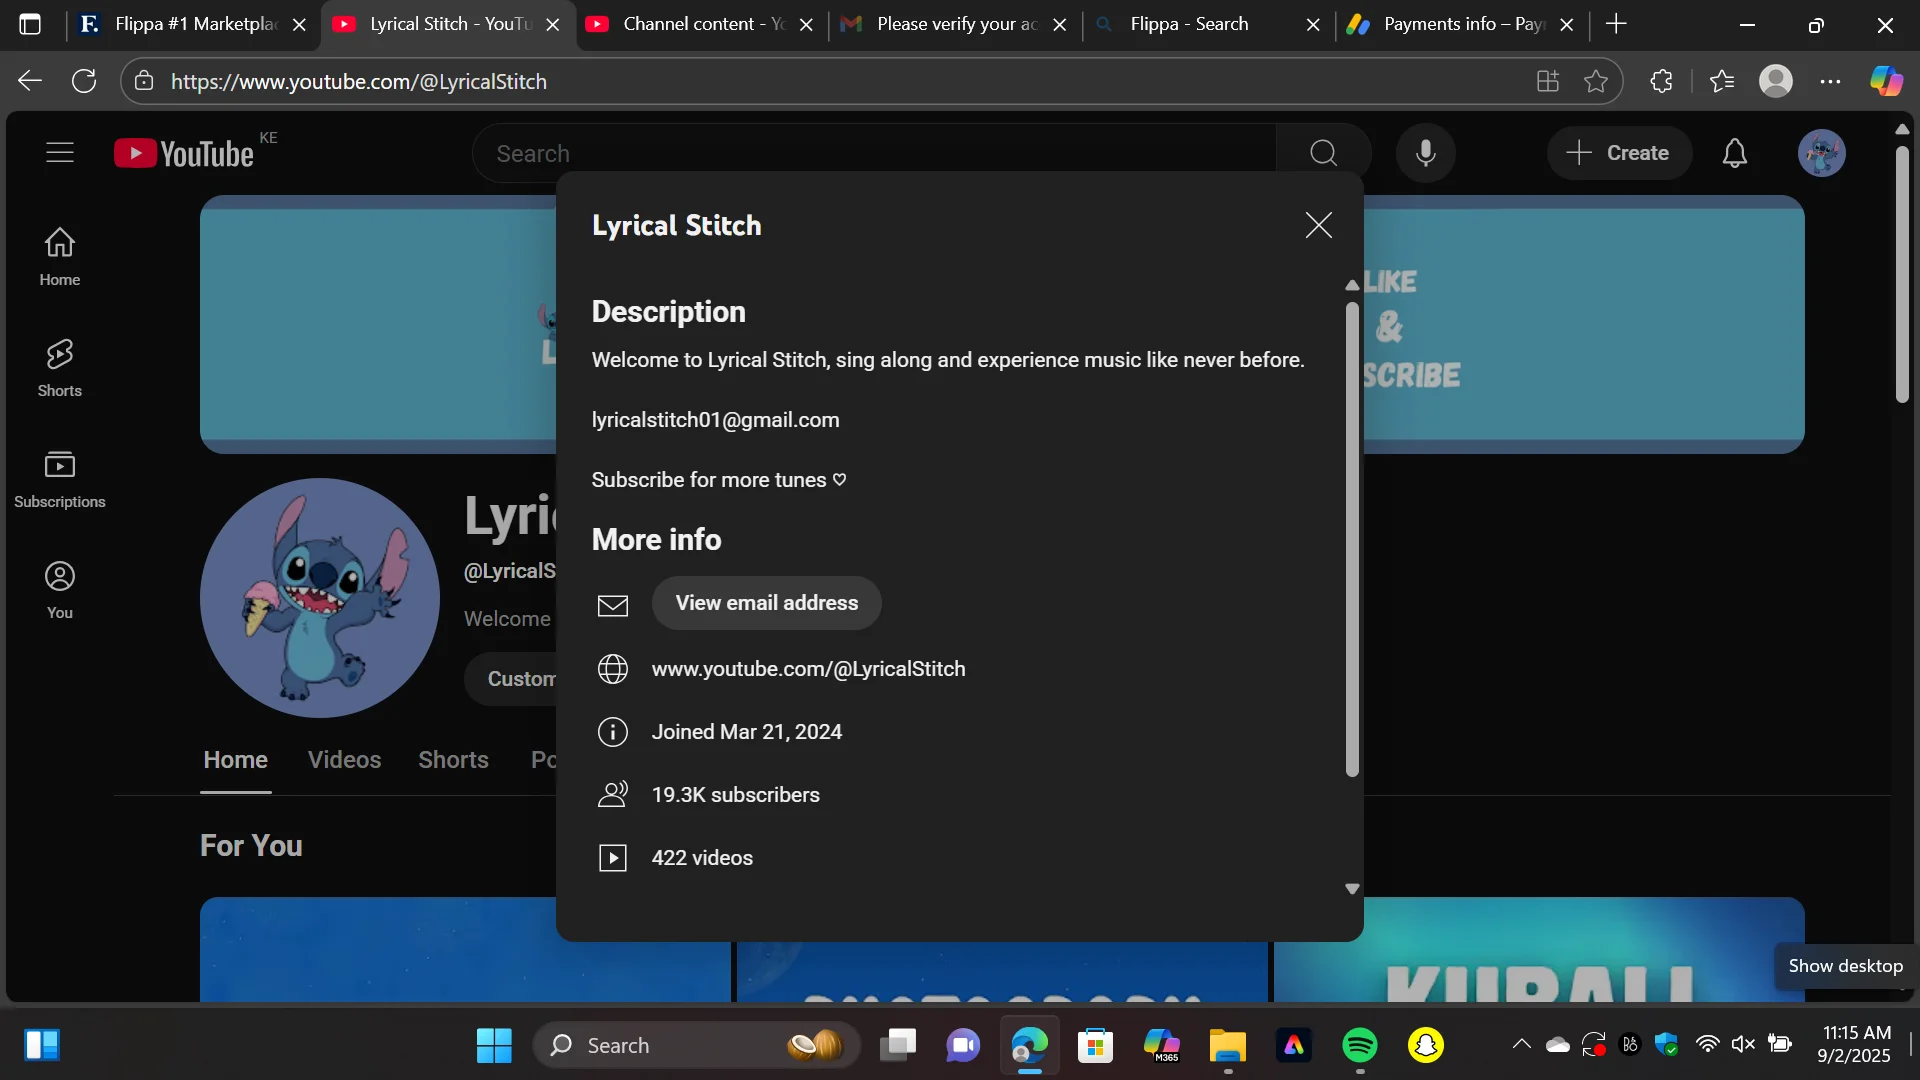Viewport: 1920px width, 1080px height.
Task: Open the browser profile icon
Action: pos(1776,81)
